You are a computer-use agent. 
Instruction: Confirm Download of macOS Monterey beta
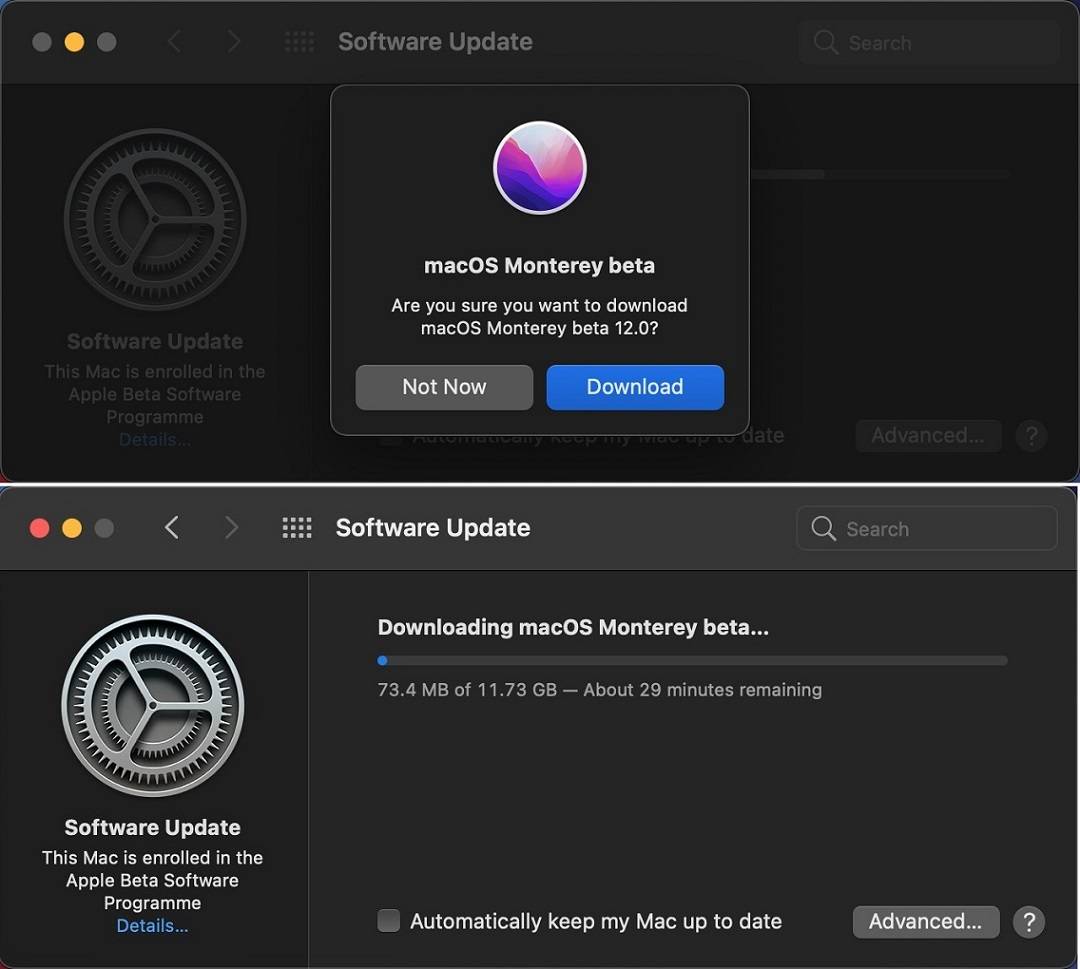click(x=635, y=387)
